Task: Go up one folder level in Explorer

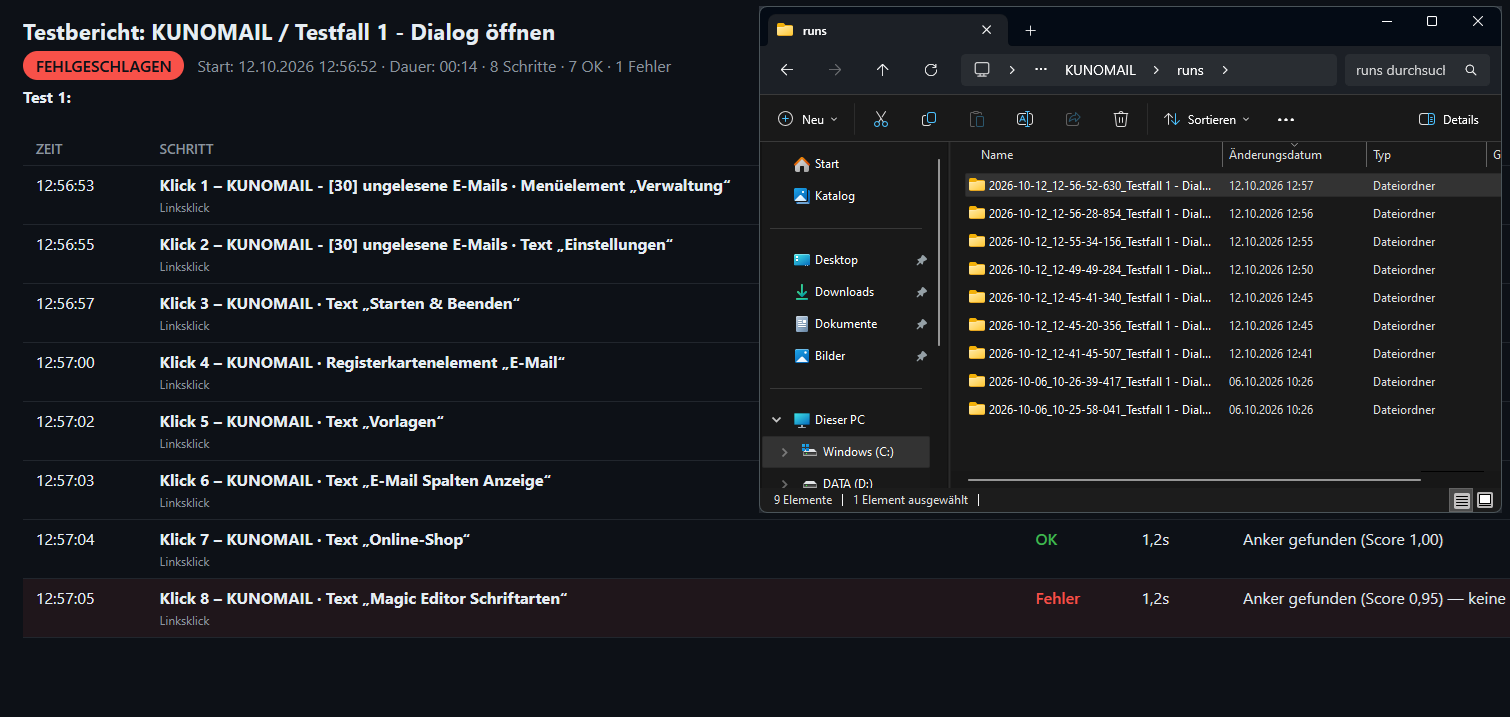Action: click(882, 70)
